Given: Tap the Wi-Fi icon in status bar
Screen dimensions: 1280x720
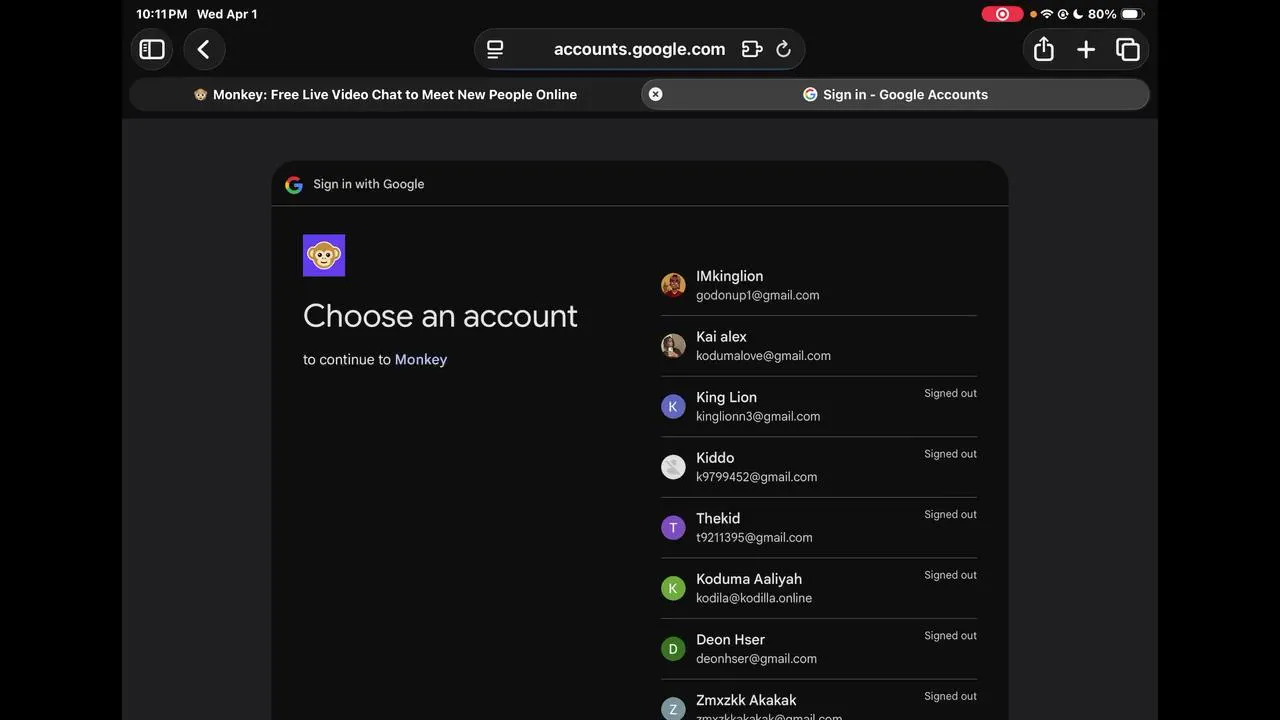Looking at the screenshot, I should pyautogui.click(x=1047, y=14).
